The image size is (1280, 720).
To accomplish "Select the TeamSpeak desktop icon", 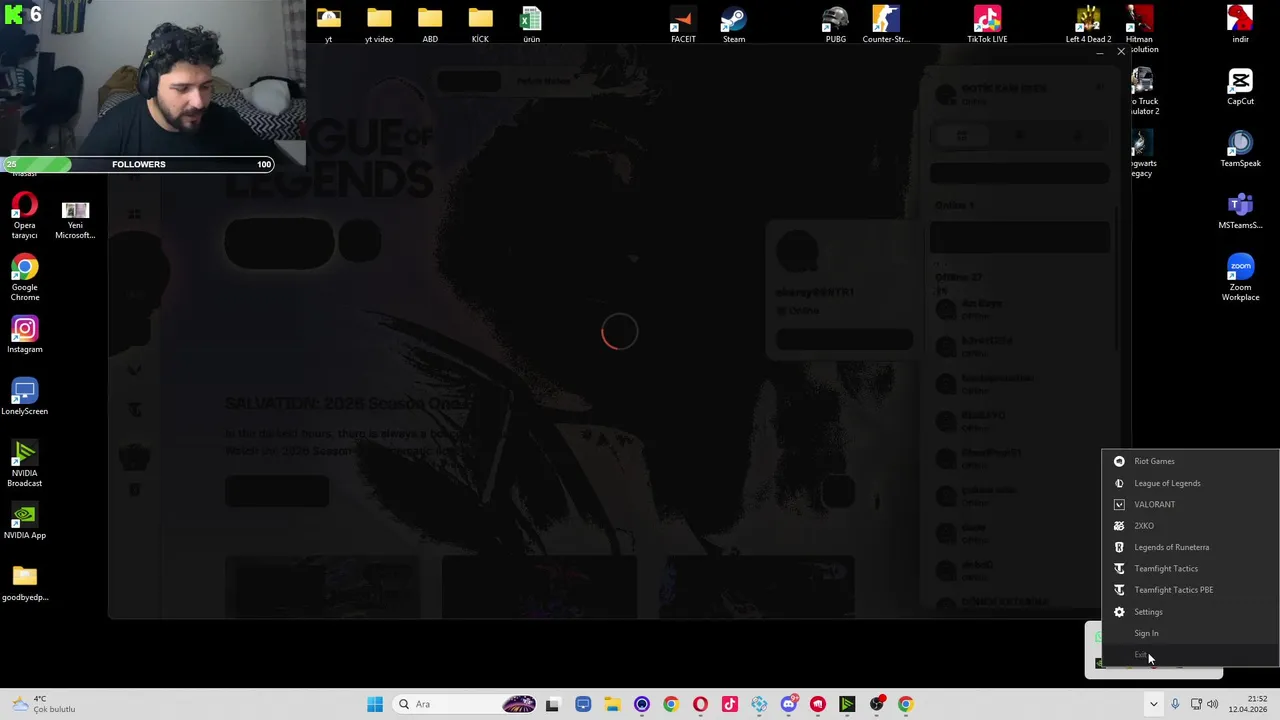I will [1240, 149].
